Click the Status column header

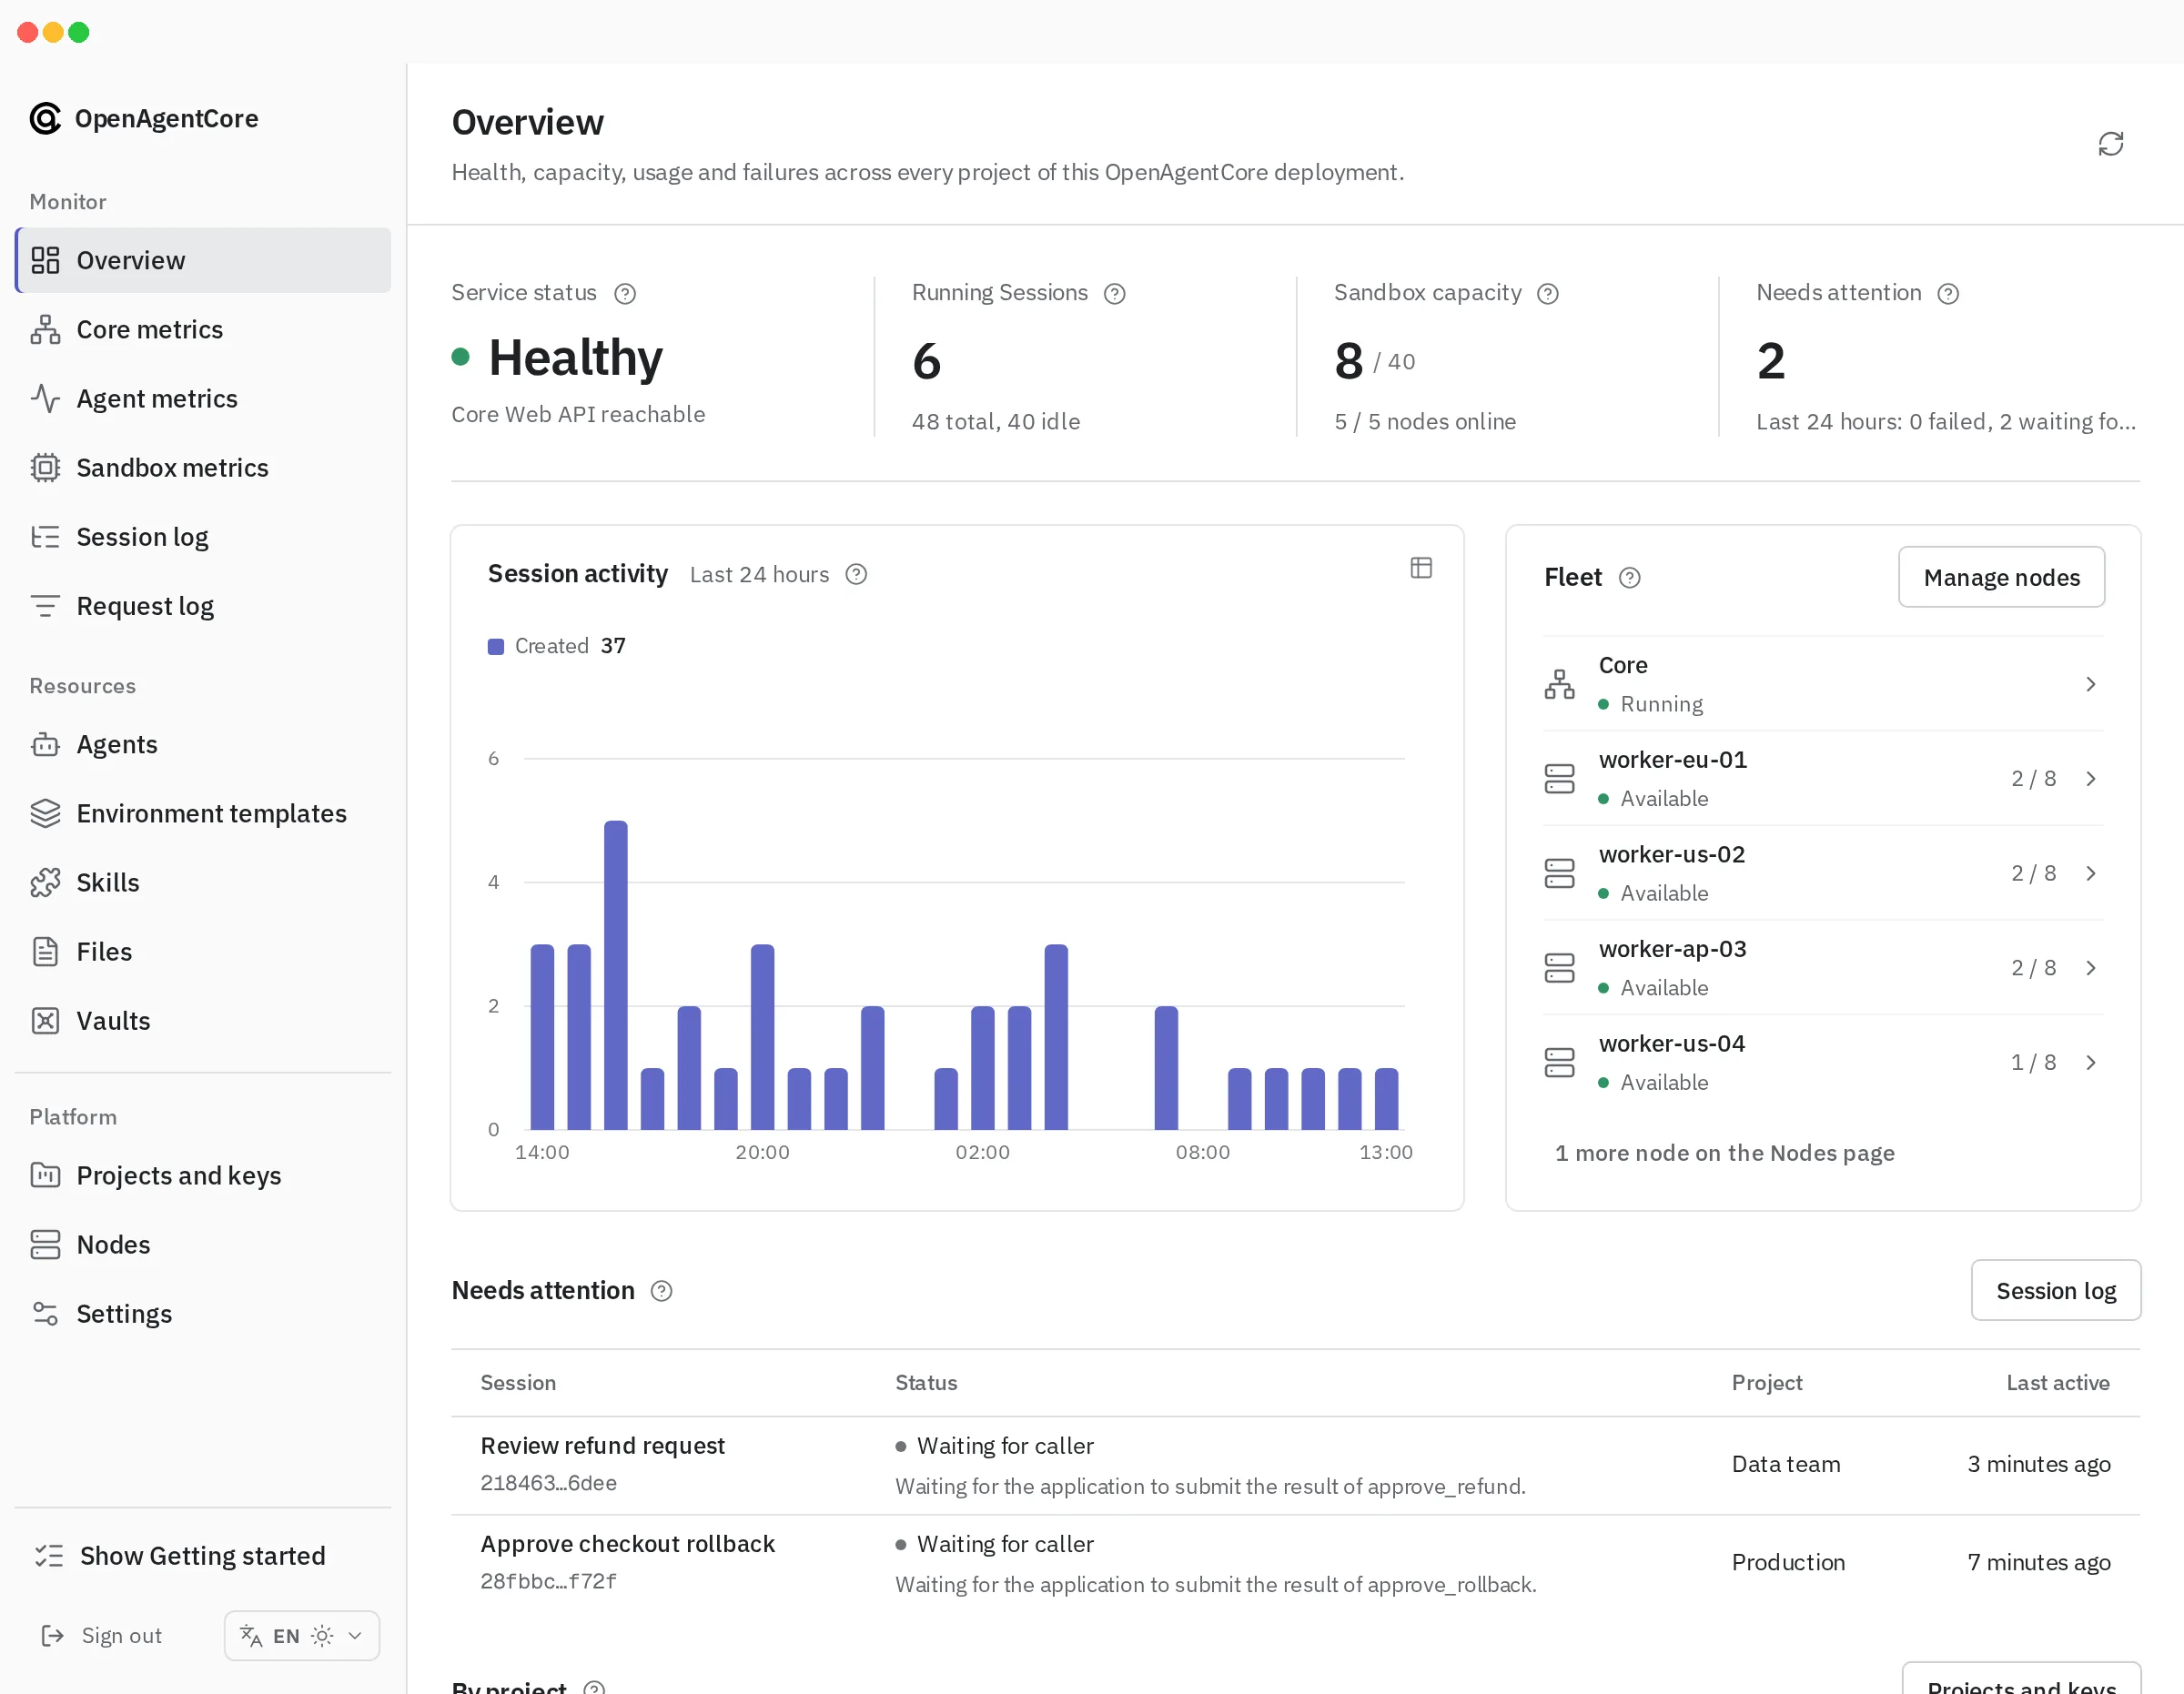(926, 1382)
